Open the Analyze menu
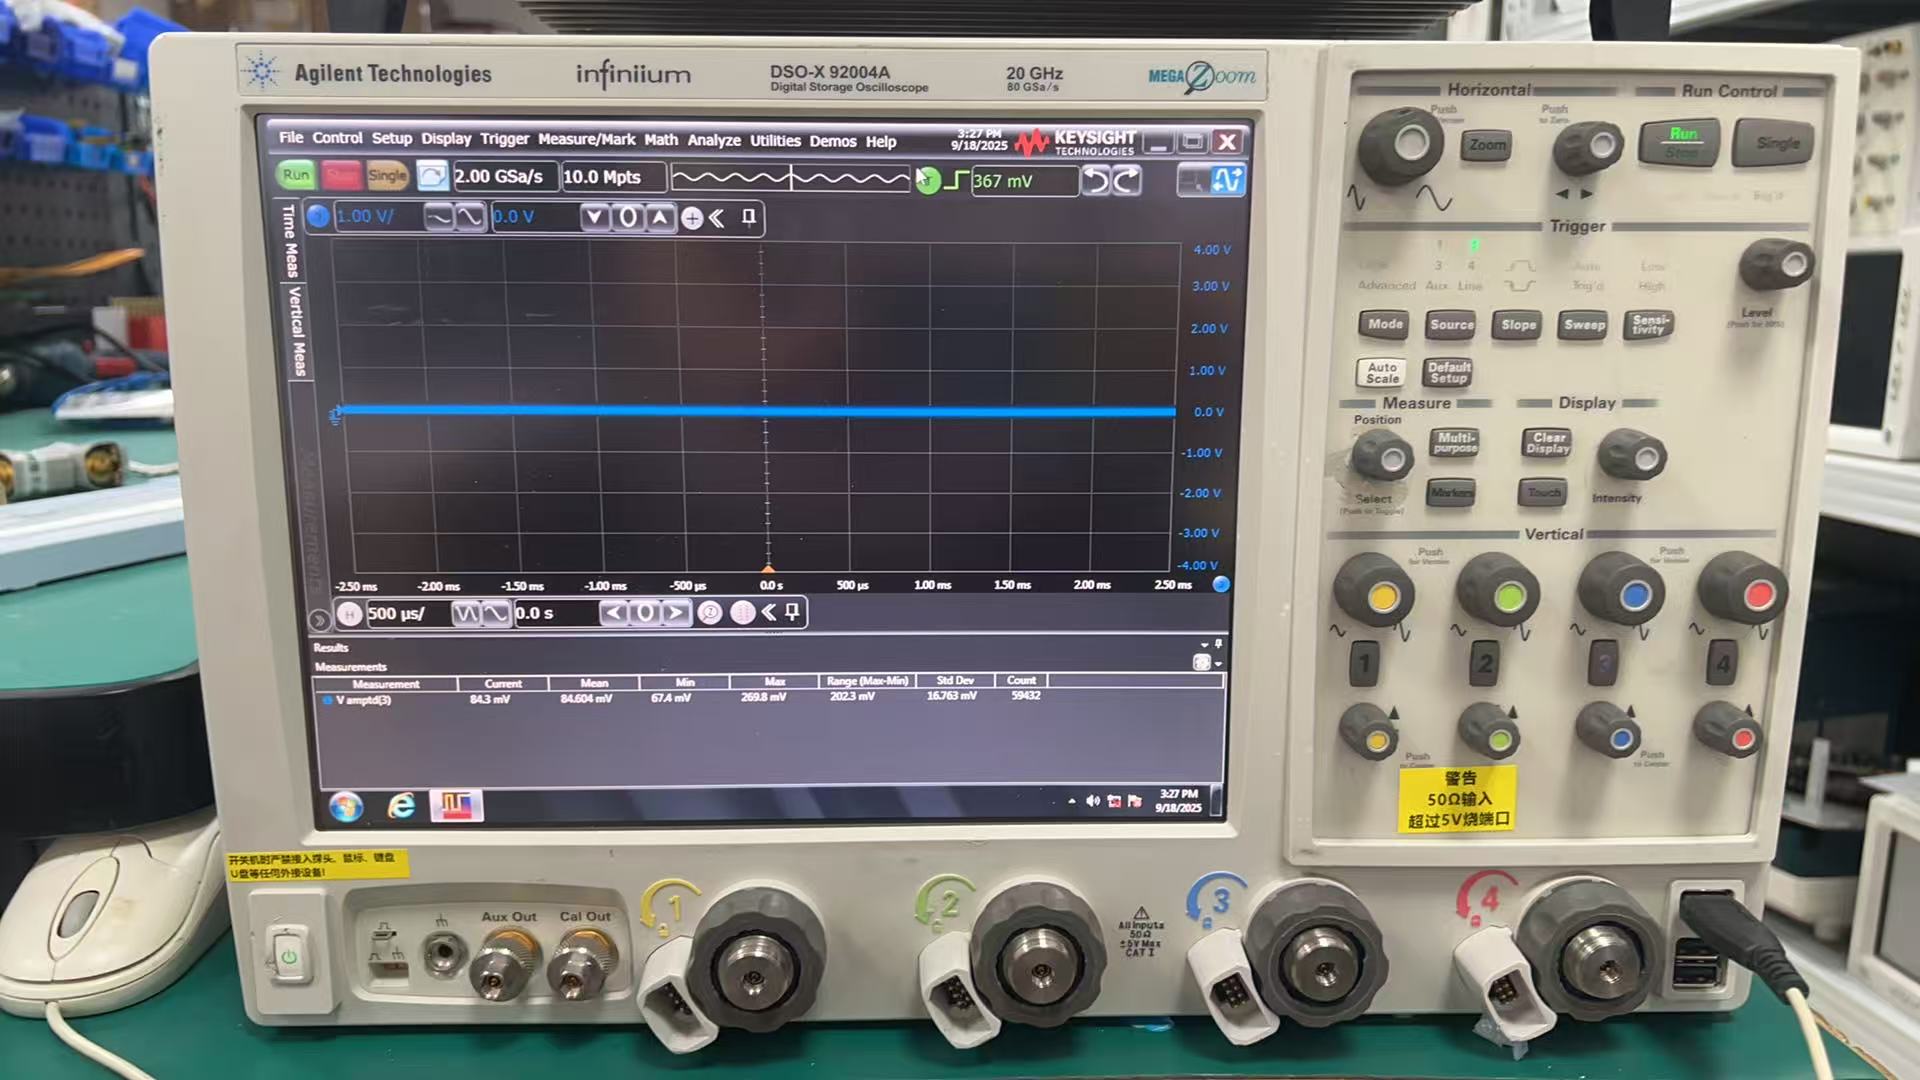1920x1080 pixels. (x=713, y=140)
